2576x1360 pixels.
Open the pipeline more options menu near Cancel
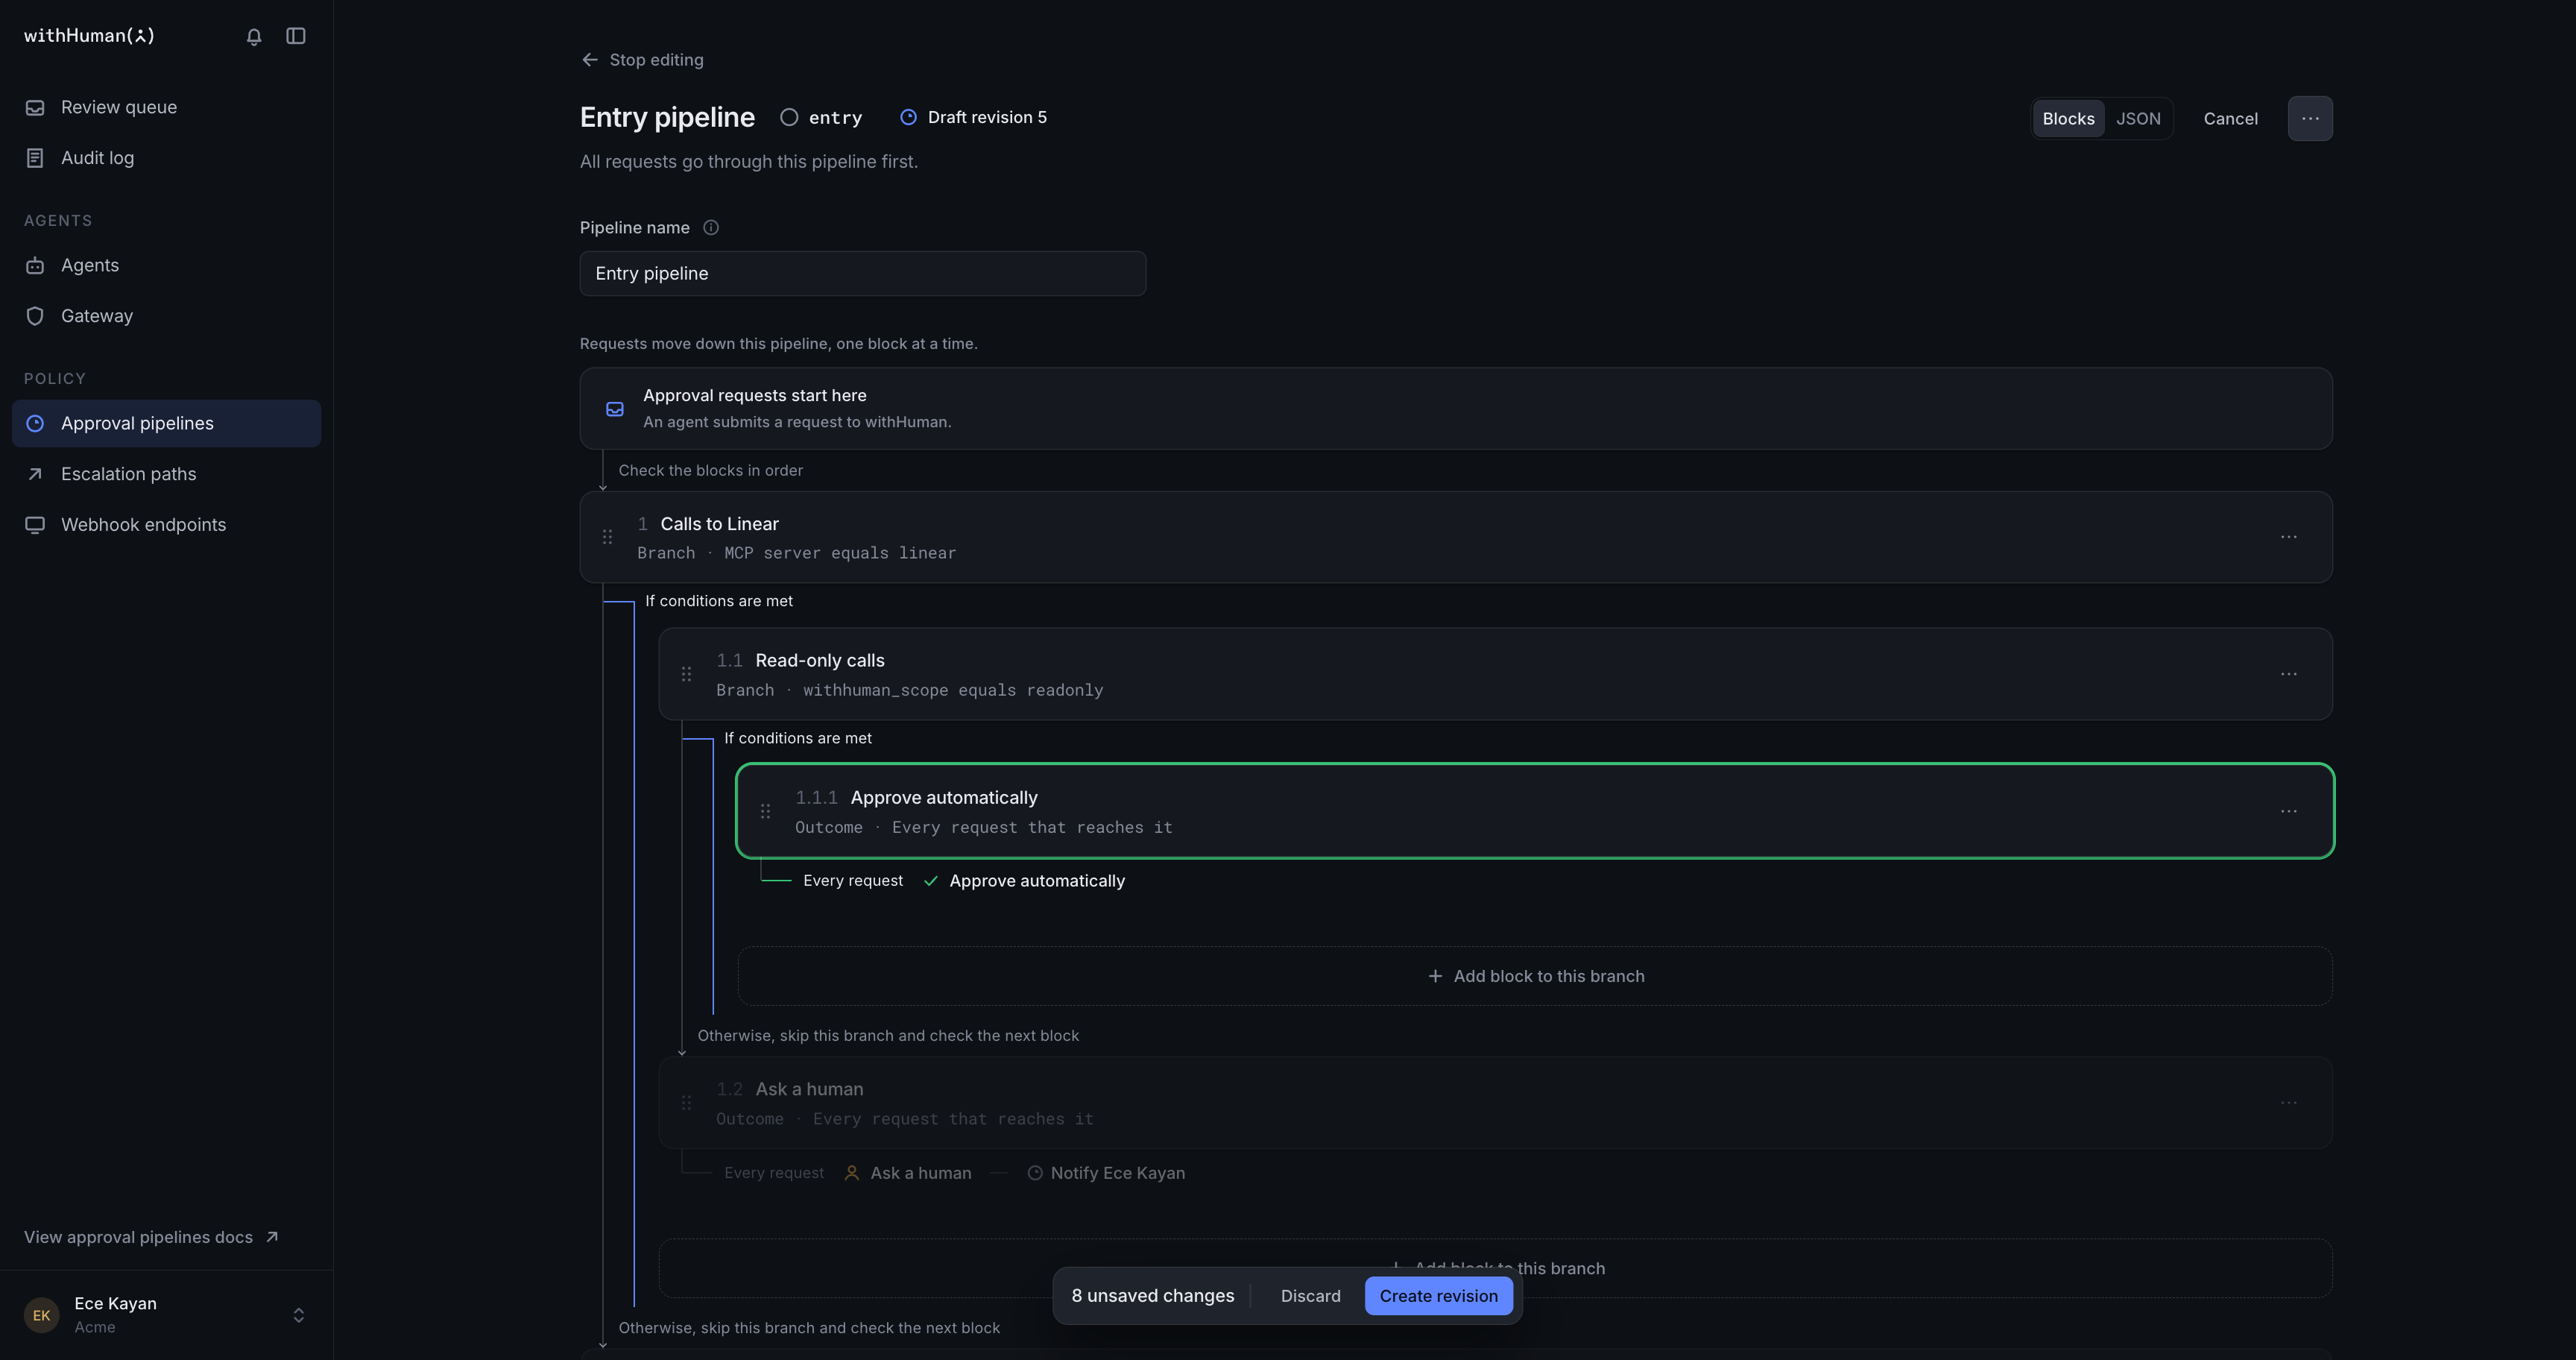2310,118
